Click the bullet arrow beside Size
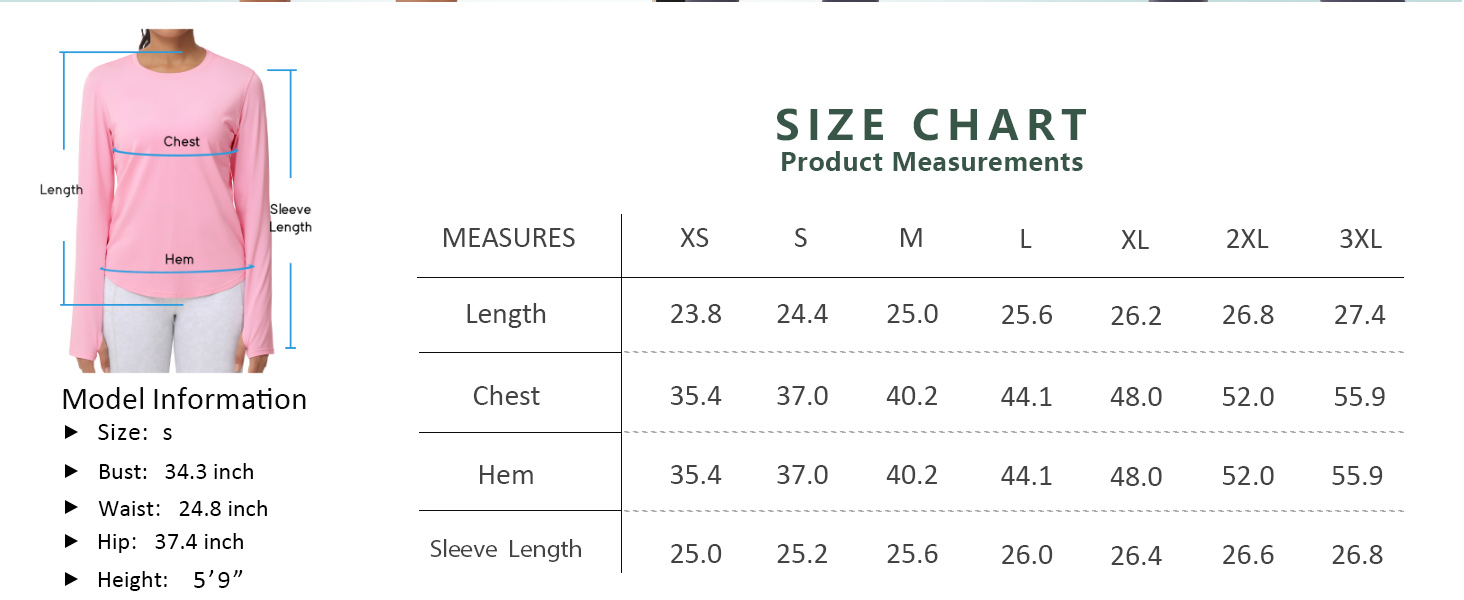This screenshot has width=1464, height=600. pyautogui.click(x=71, y=432)
